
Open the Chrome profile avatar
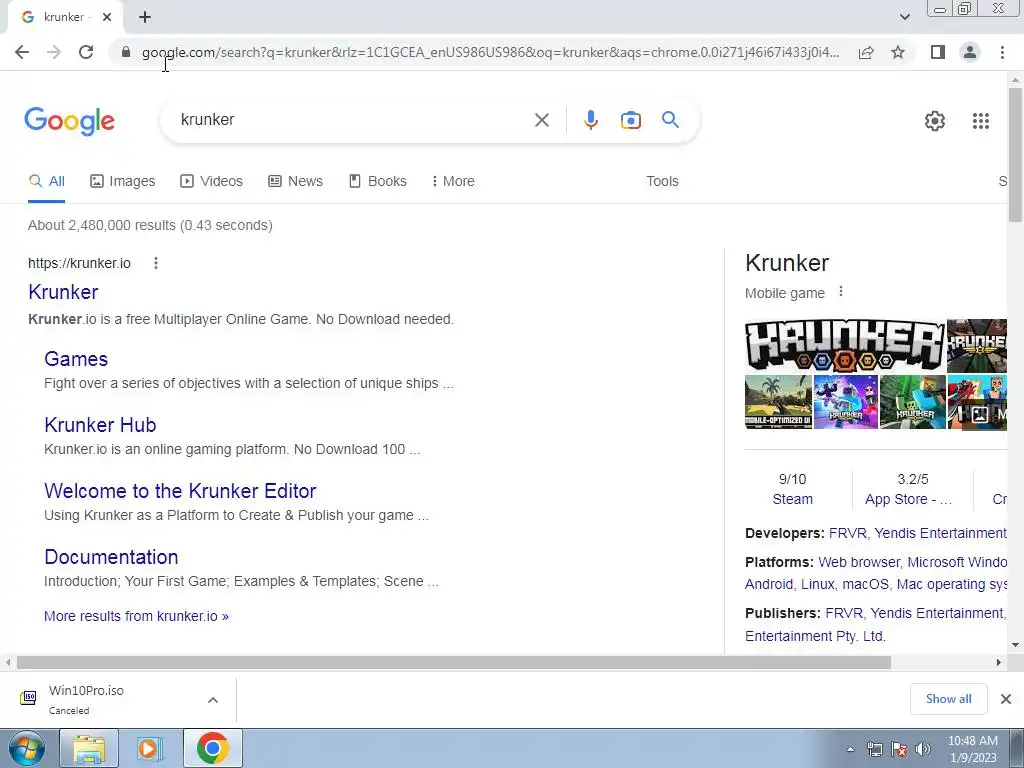tap(970, 52)
